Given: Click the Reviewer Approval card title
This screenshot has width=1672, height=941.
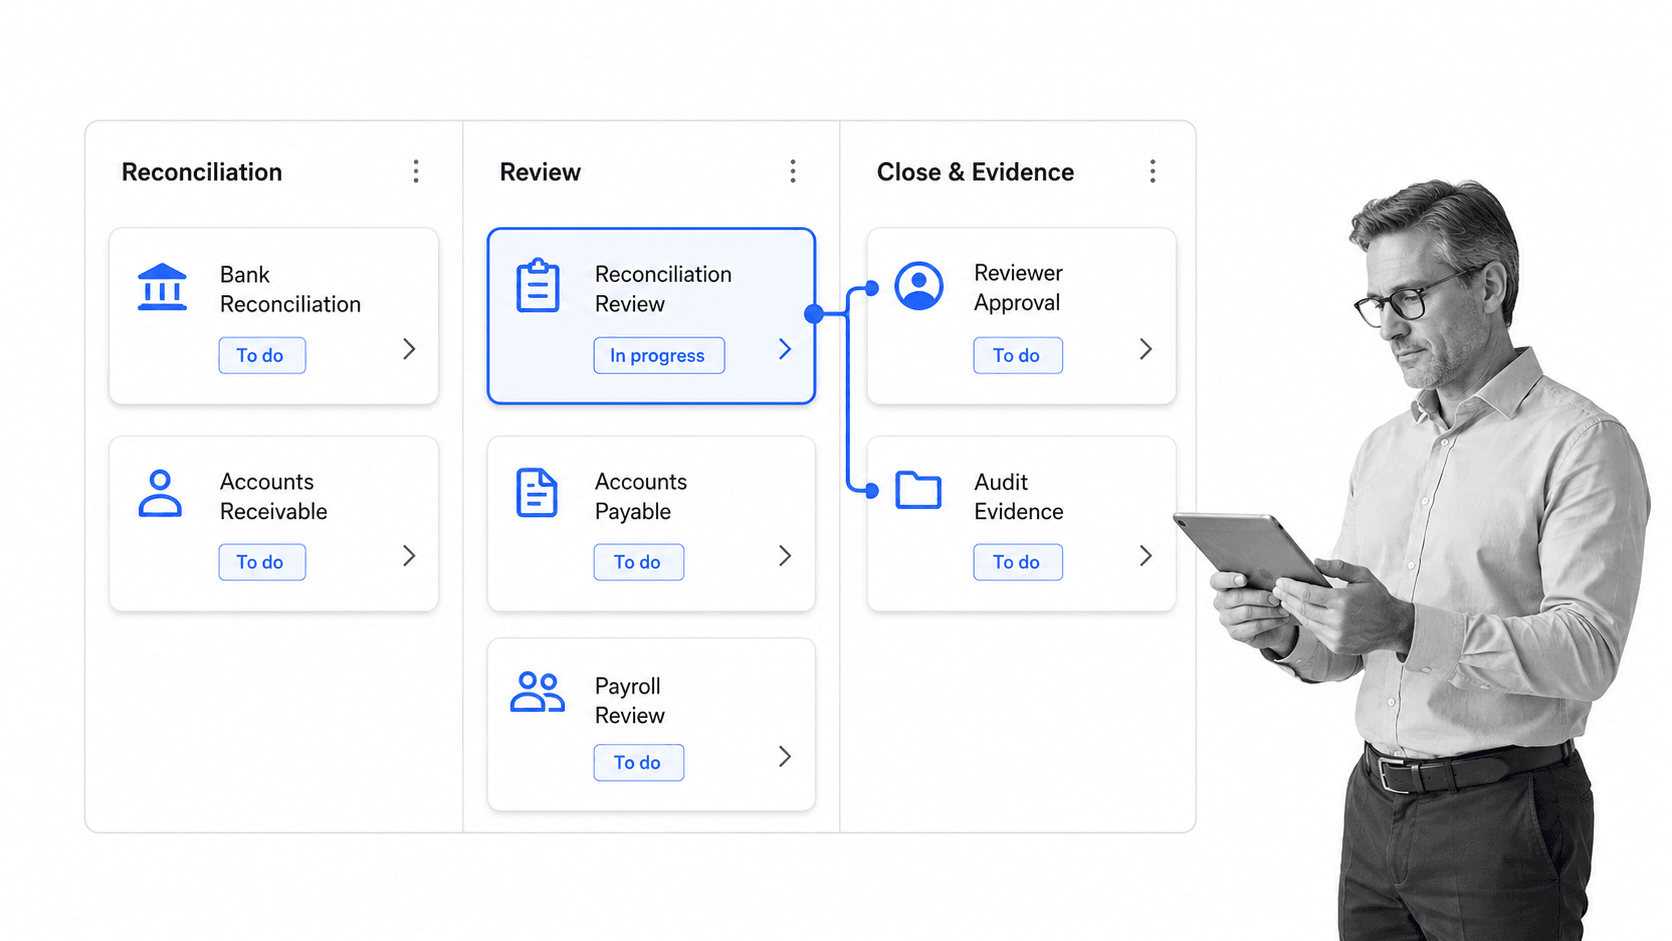Looking at the screenshot, I should pyautogui.click(x=1018, y=287).
